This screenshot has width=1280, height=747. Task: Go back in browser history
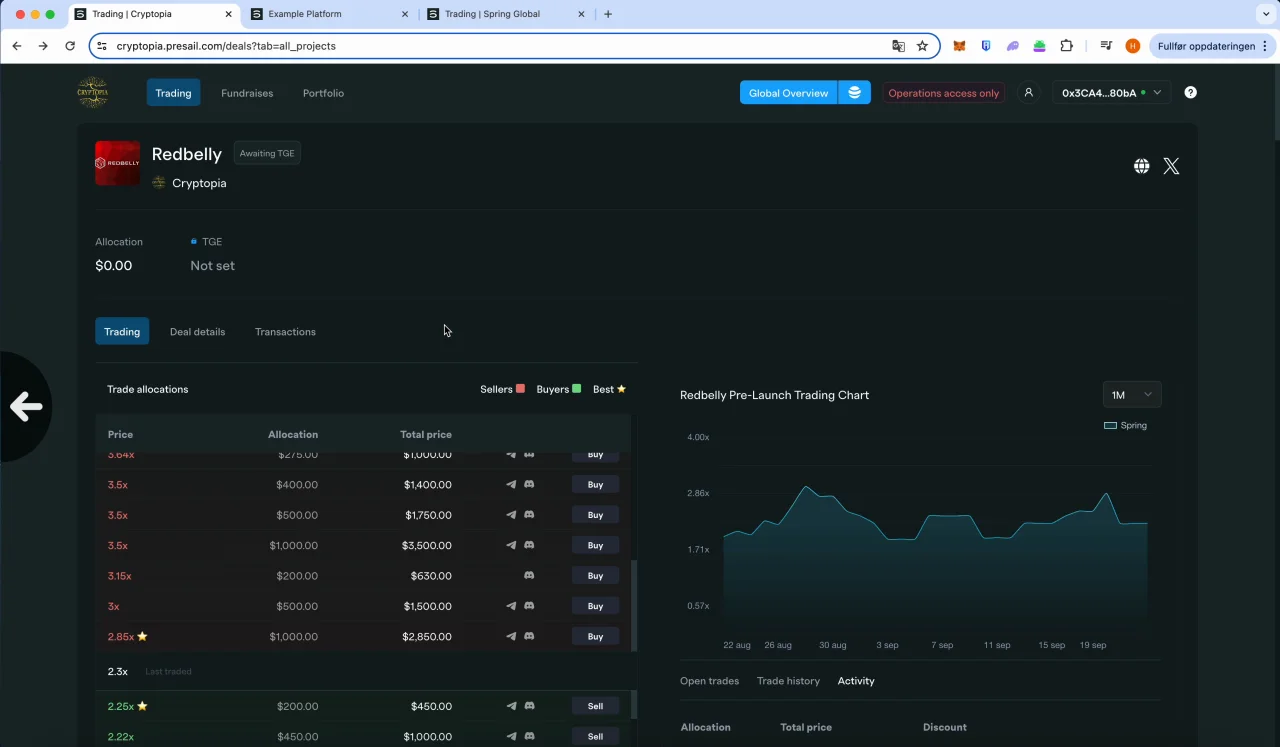pos(17,46)
